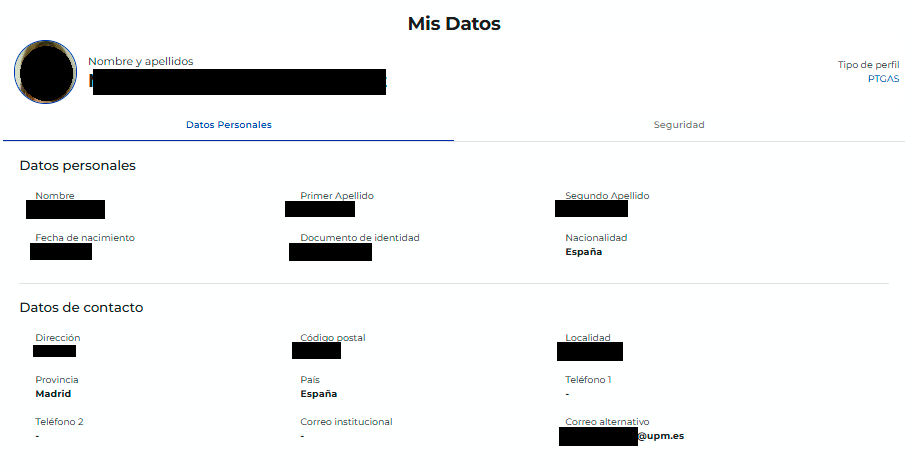Click the Teléfono 1 label
The image size is (912, 474).
(588, 380)
